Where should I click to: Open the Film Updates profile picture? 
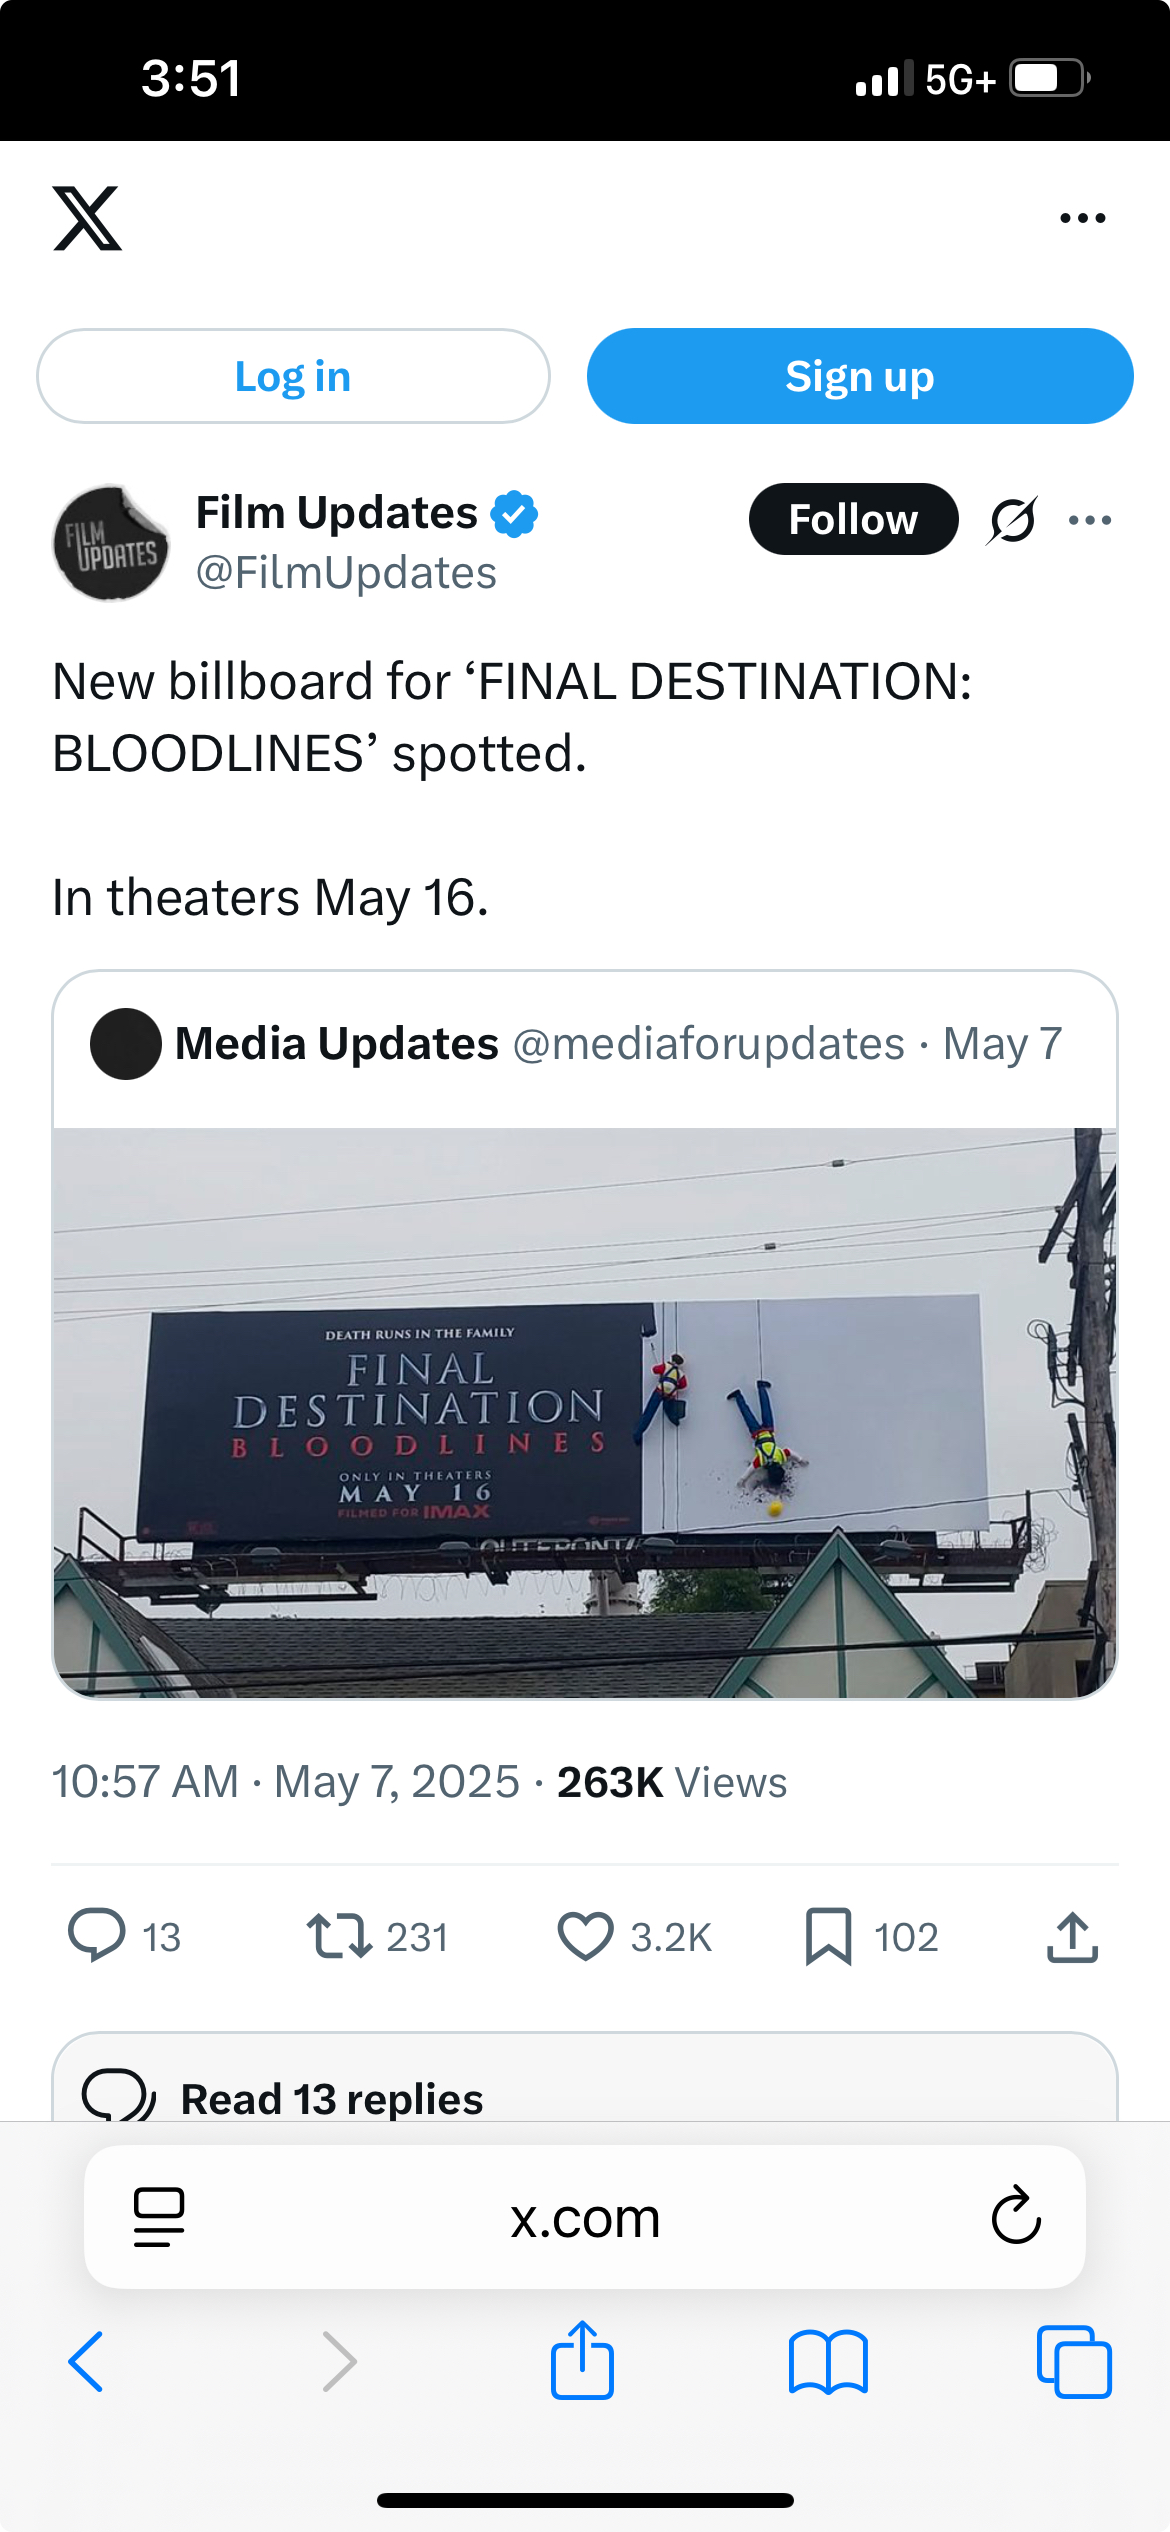tap(111, 543)
